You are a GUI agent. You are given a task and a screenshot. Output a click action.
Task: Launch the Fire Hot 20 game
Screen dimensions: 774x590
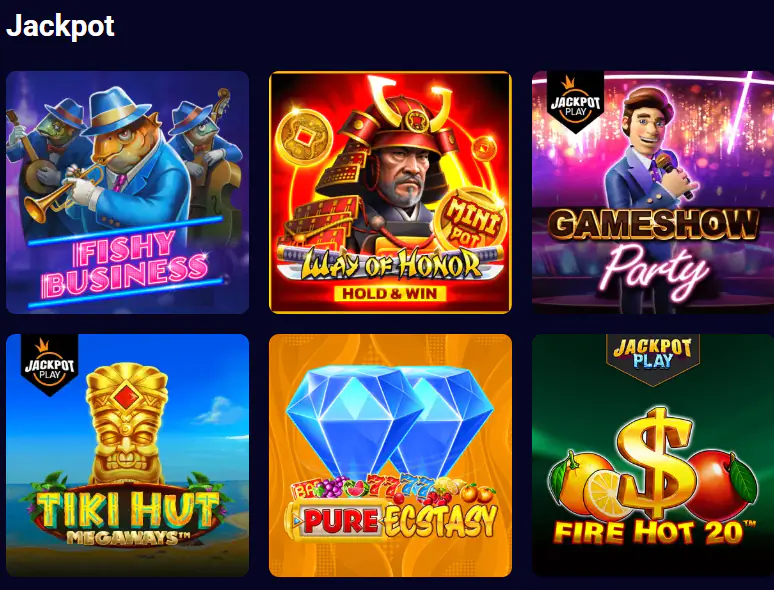click(653, 455)
